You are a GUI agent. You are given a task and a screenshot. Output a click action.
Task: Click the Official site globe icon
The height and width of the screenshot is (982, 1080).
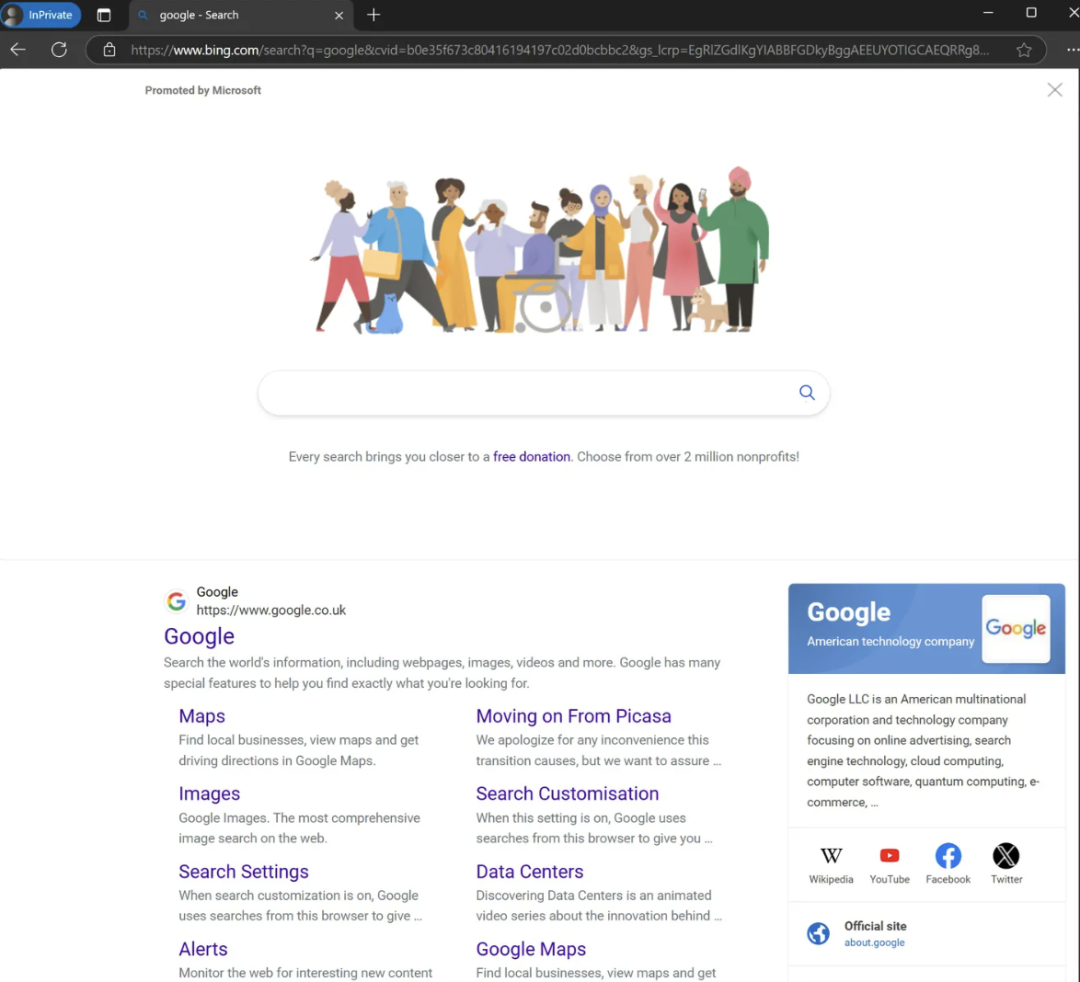818,934
